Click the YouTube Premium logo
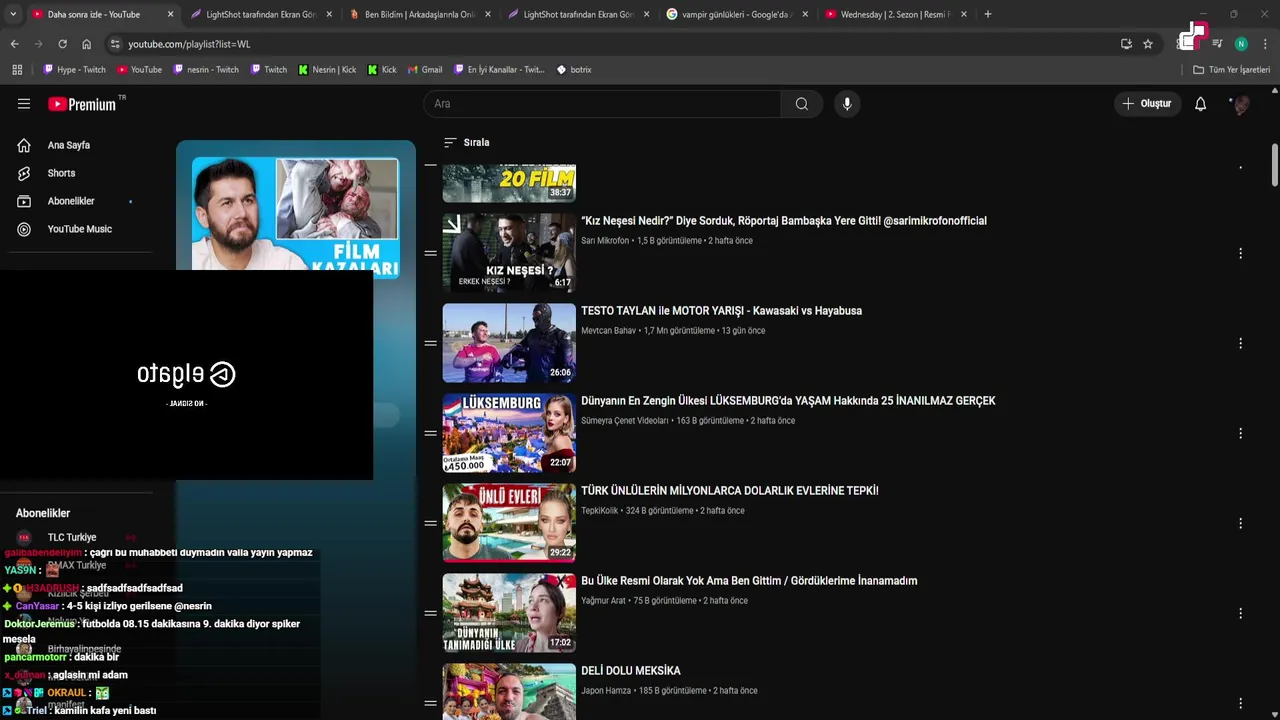Image resolution: width=1280 pixels, height=720 pixels. click(x=82, y=104)
